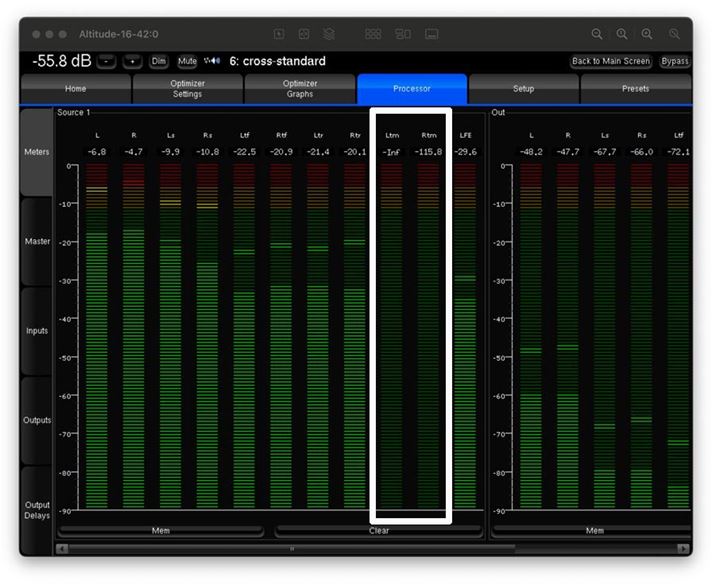The height and width of the screenshot is (584, 715).
Task: Click the fit-to-screen icon in title bar
Action: 304,34
